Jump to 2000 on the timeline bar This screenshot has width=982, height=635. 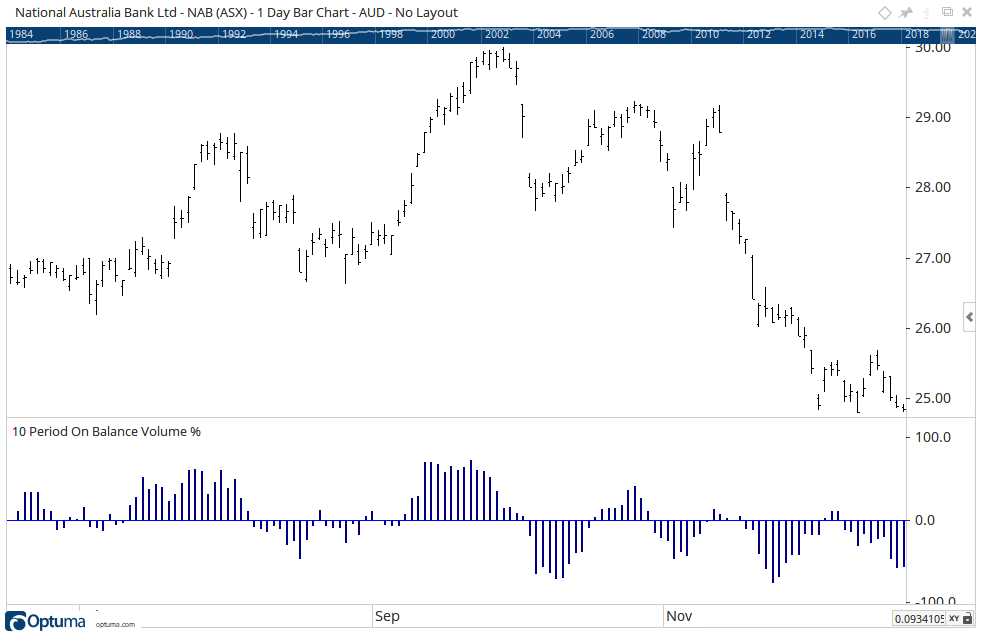tap(443, 34)
